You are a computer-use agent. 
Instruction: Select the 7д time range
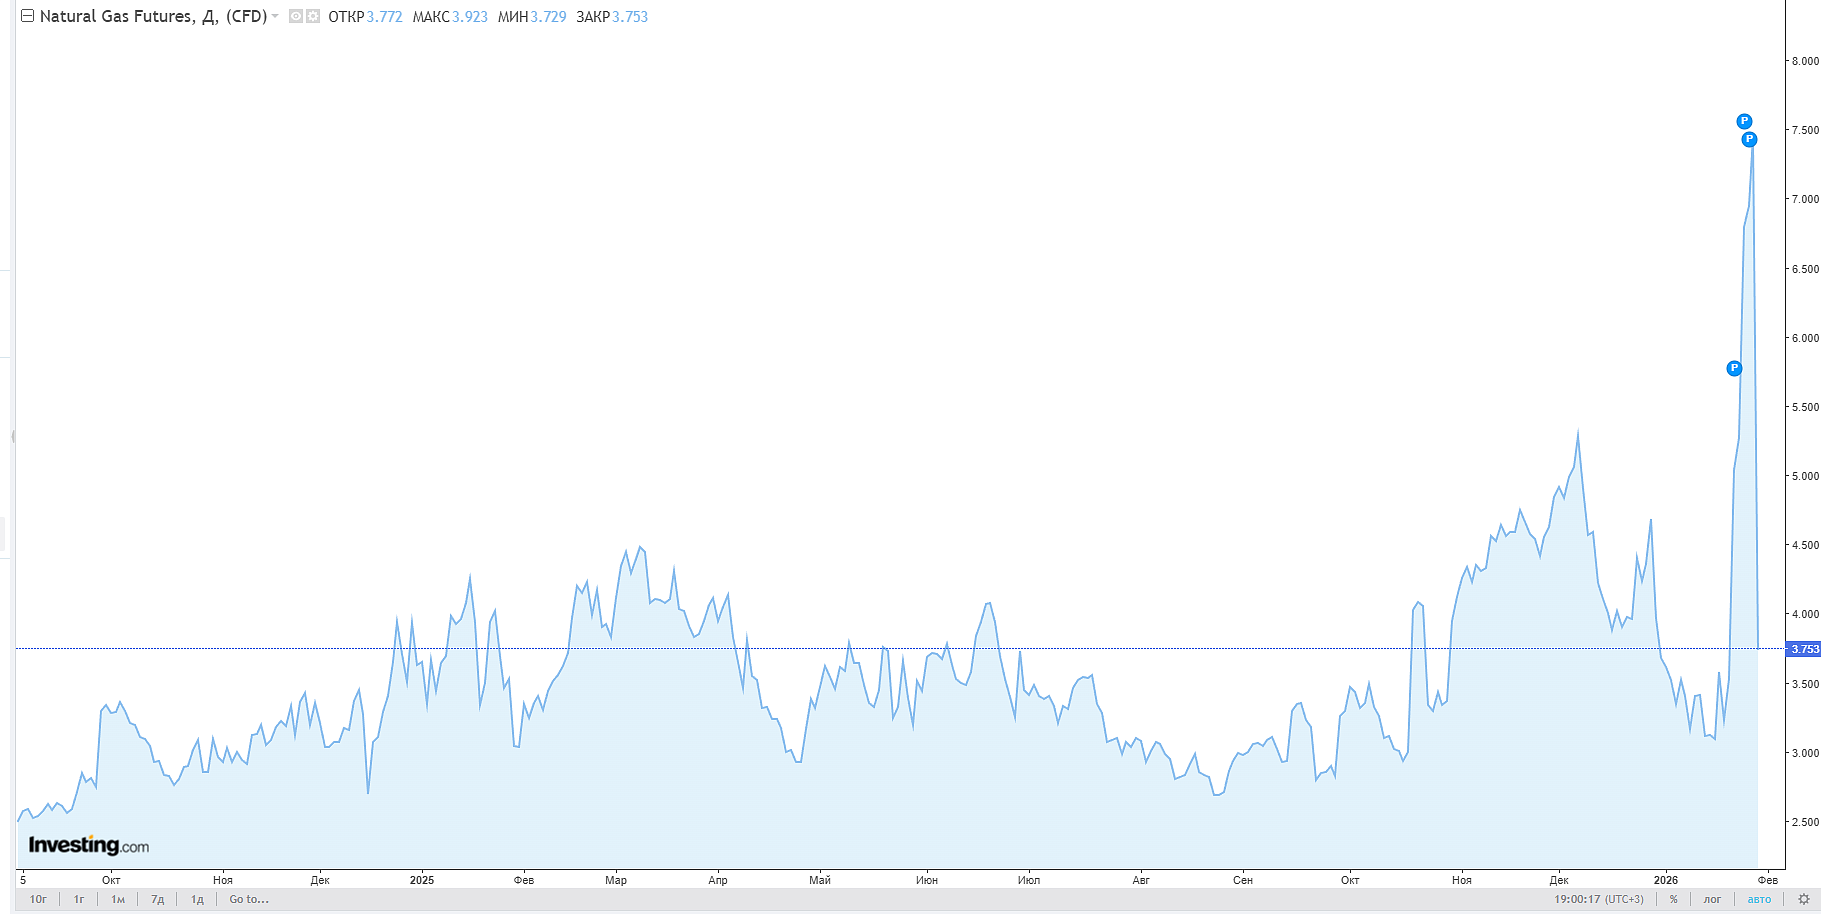coord(157,899)
